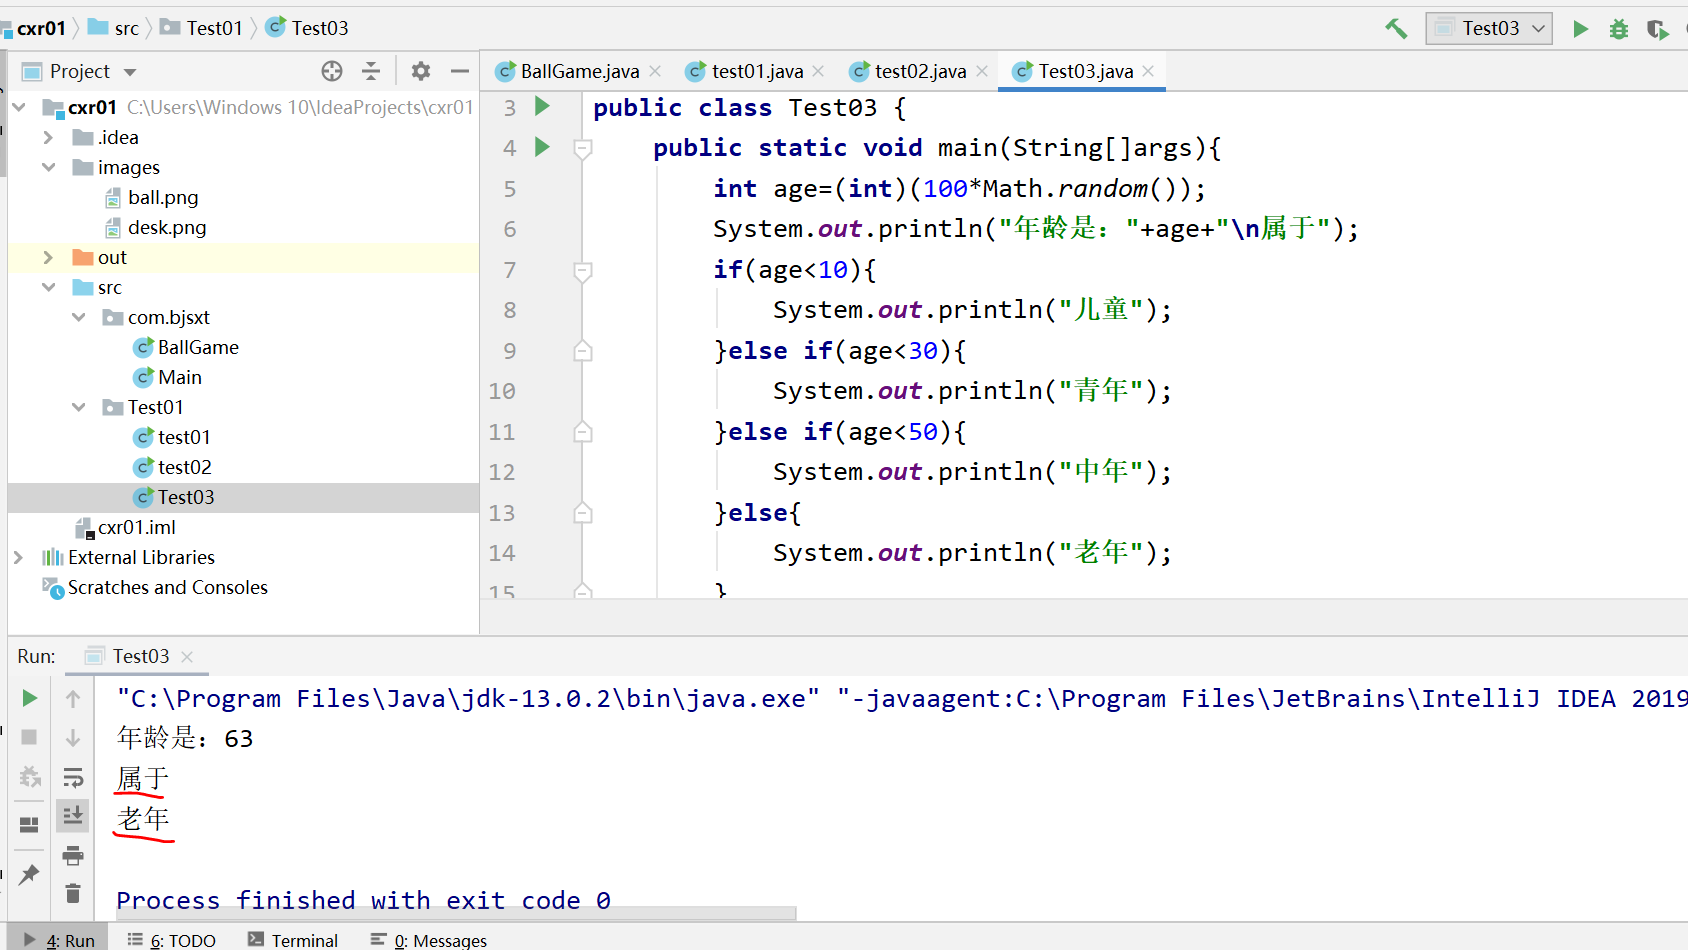
Task: Click the scroll up stack trace arrow
Action: click(x=73, y=698)
